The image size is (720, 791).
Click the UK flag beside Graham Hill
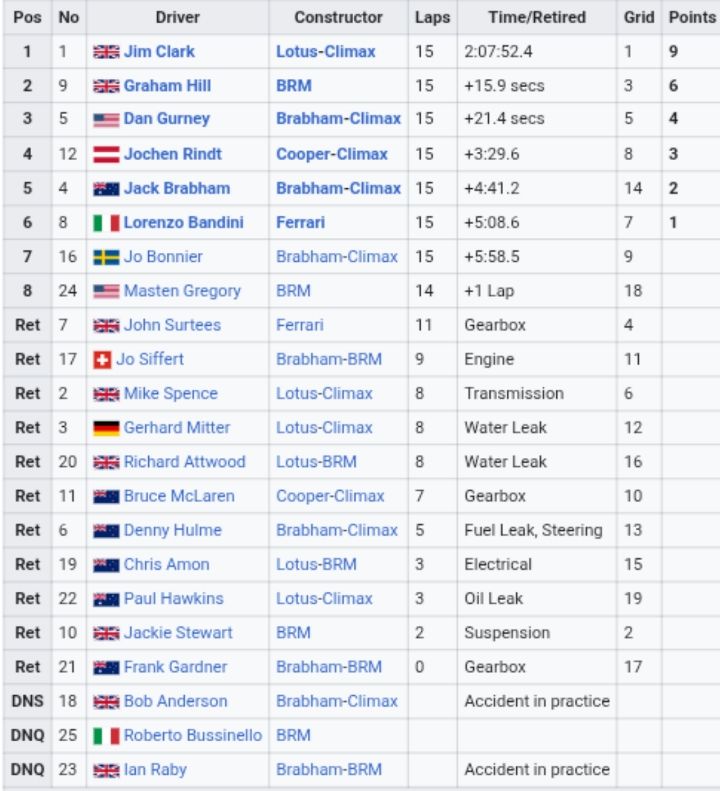[x=106, y=86]
